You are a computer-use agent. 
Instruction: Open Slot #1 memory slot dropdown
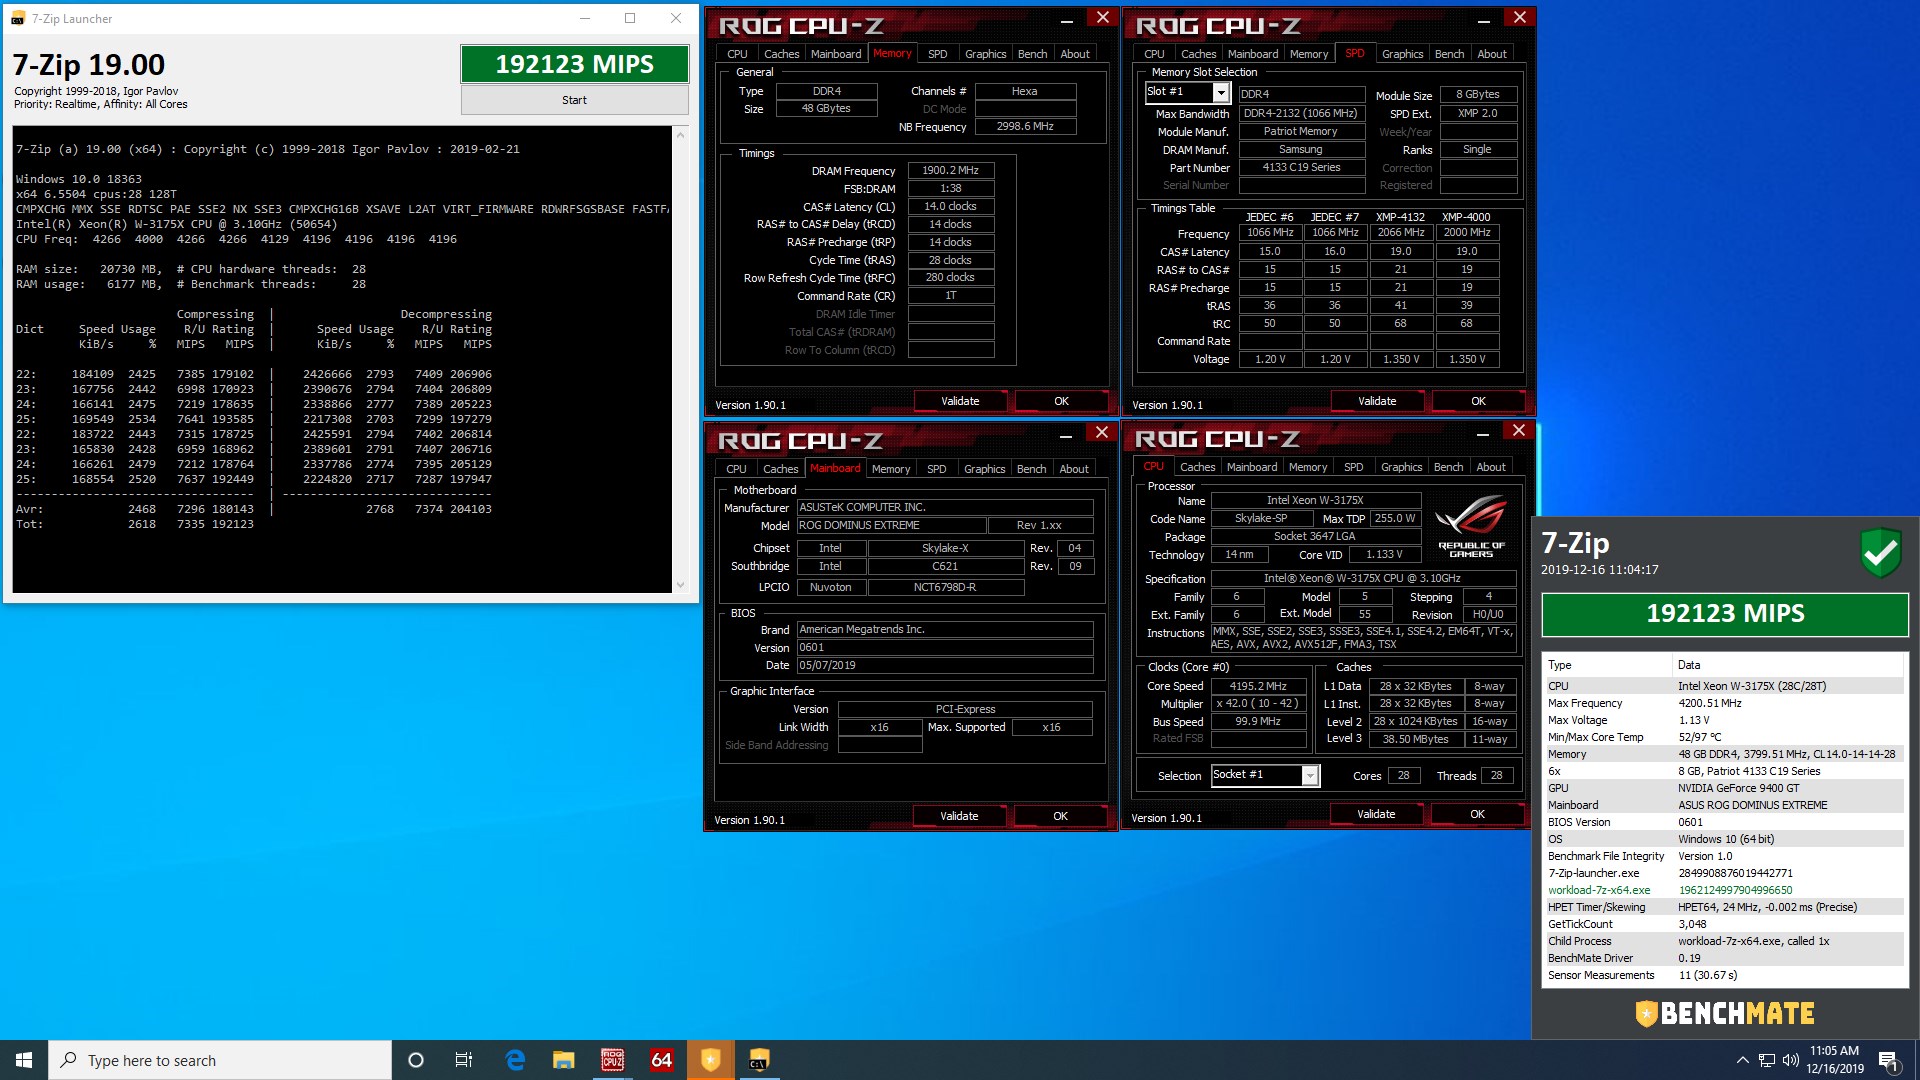point(1221,92)
